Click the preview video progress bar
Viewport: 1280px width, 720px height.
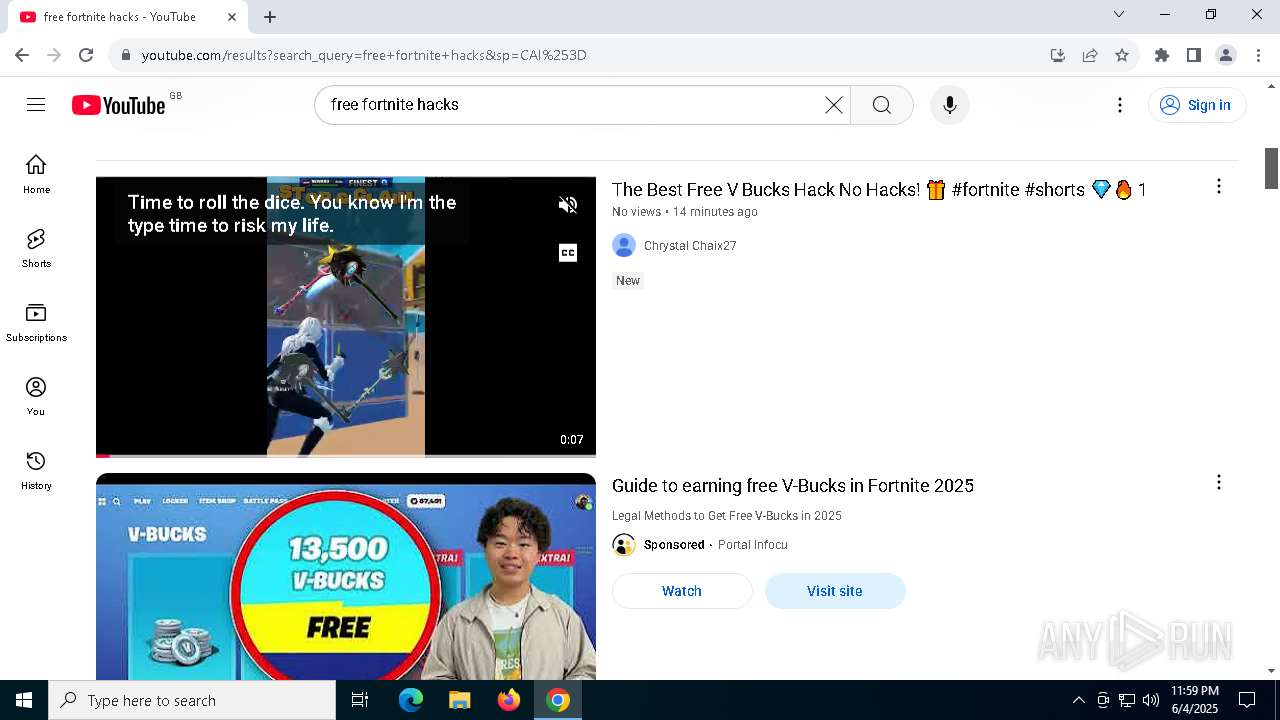(x=346, y=455)
